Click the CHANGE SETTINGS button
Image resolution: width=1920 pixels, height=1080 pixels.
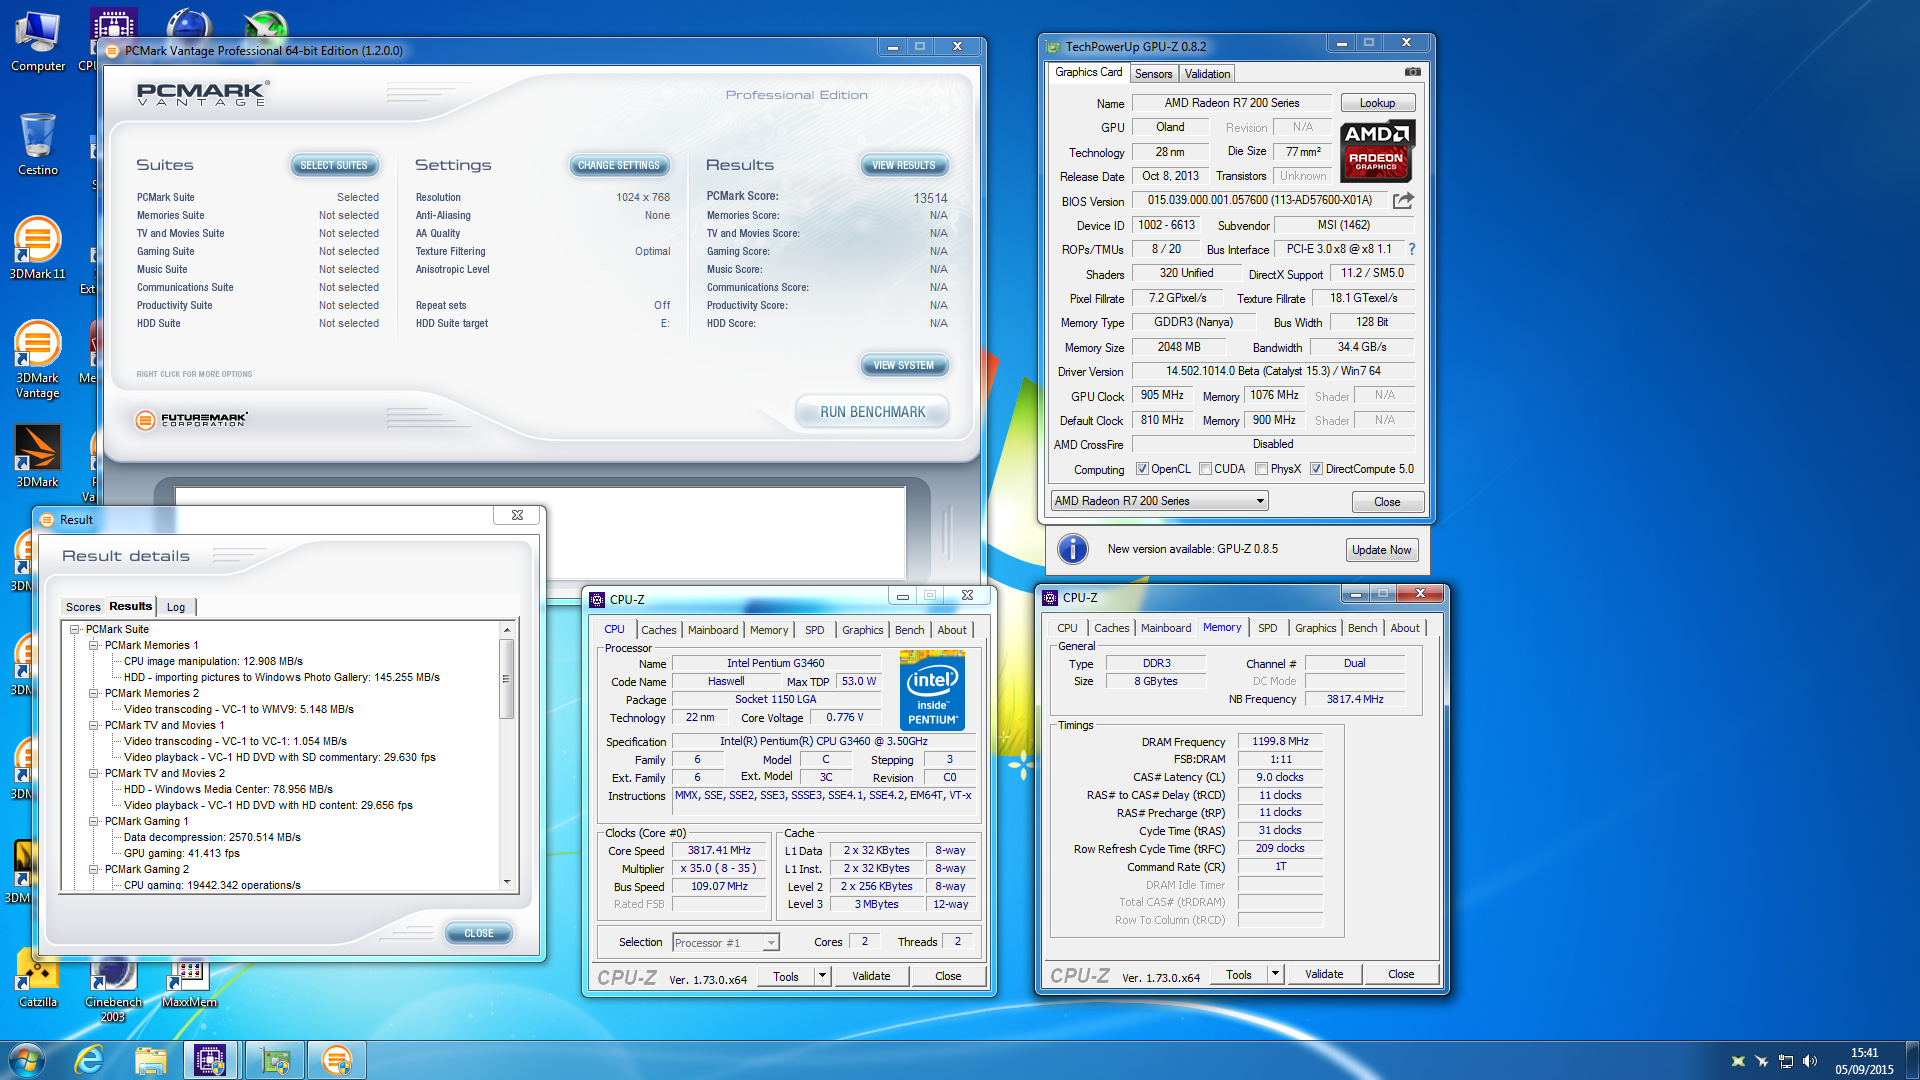[x=619, y=165]
